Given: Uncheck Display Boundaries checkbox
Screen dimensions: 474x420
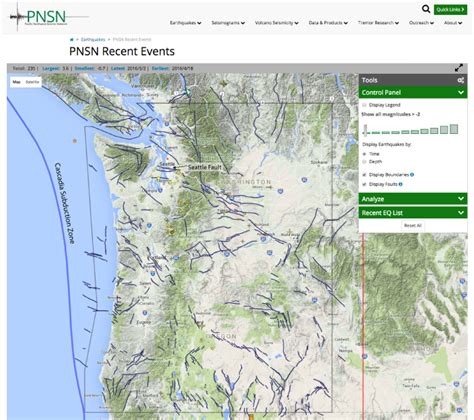Looking at the screenshot, I should click(364, 175).
